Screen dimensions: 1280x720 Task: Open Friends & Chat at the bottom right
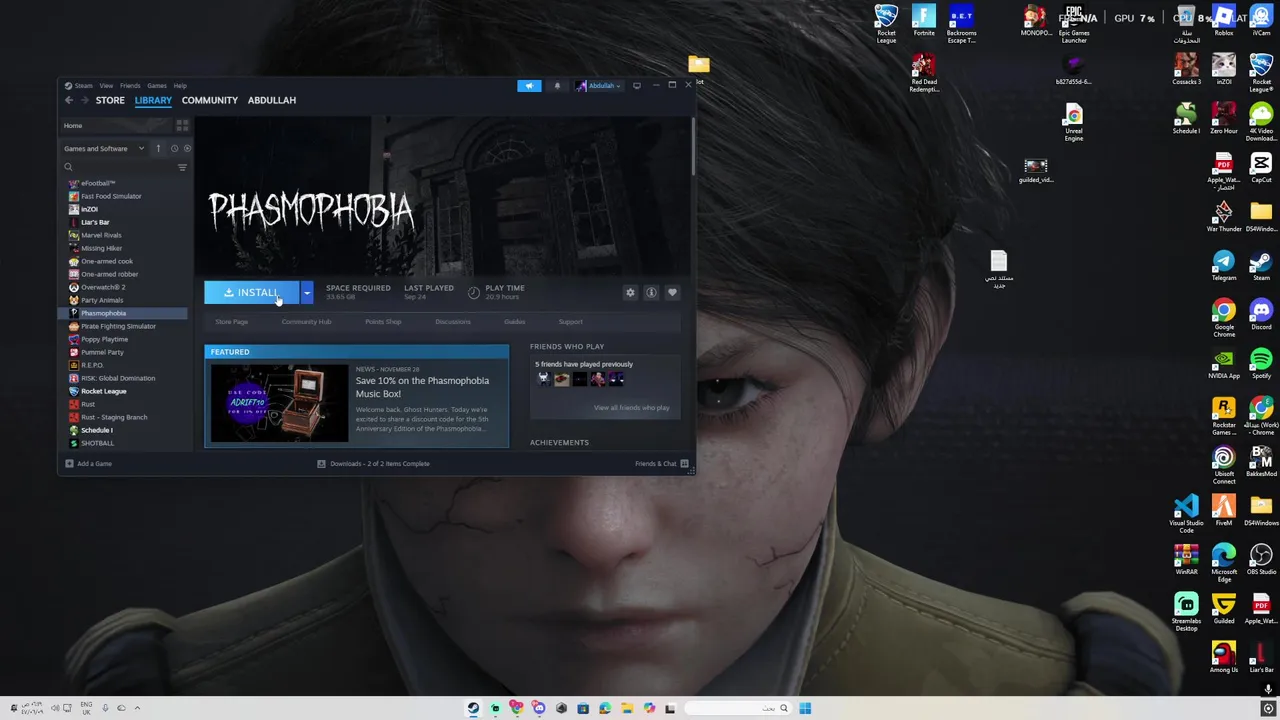pyautogui.click(x=661, y=463)
